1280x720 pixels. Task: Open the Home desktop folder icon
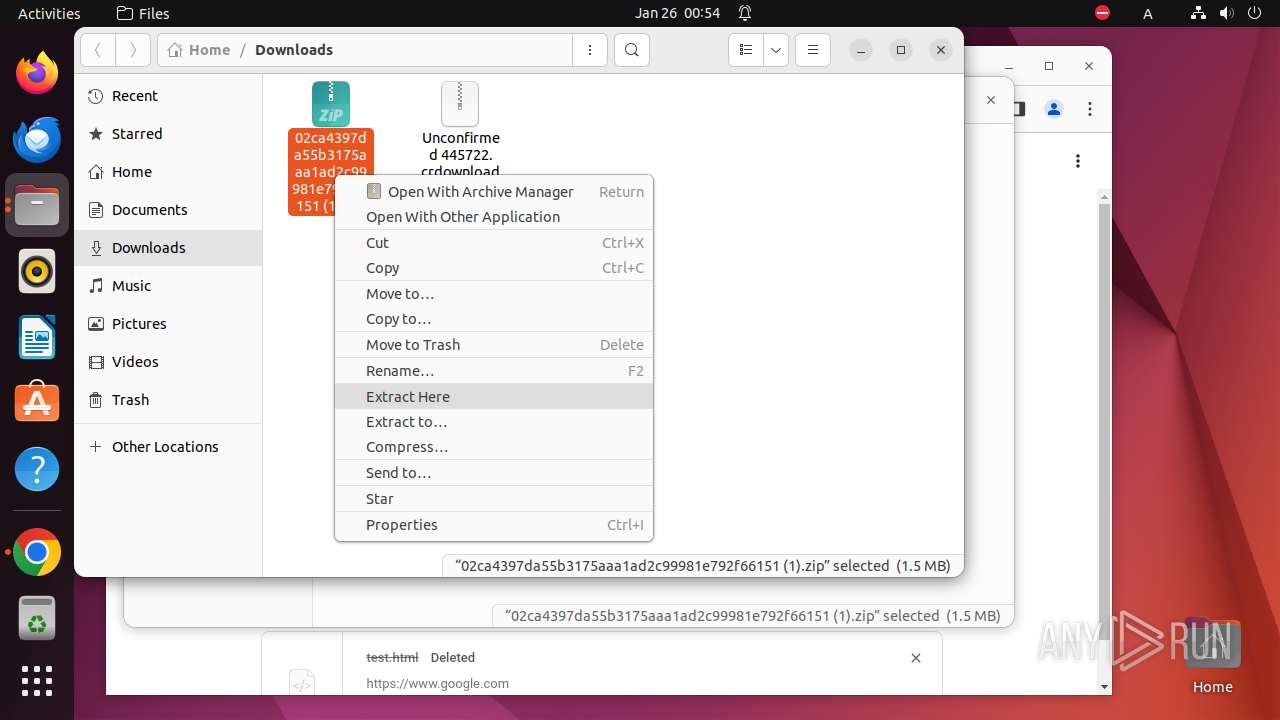coord(1212,657)
